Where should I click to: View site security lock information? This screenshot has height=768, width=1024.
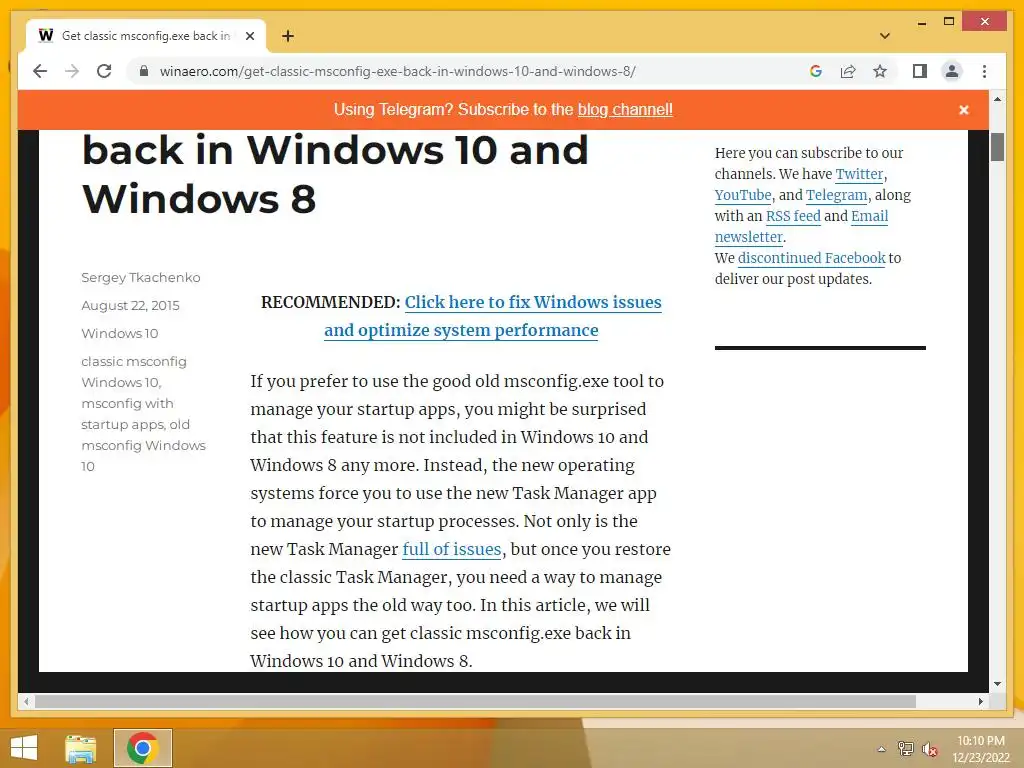144,71
